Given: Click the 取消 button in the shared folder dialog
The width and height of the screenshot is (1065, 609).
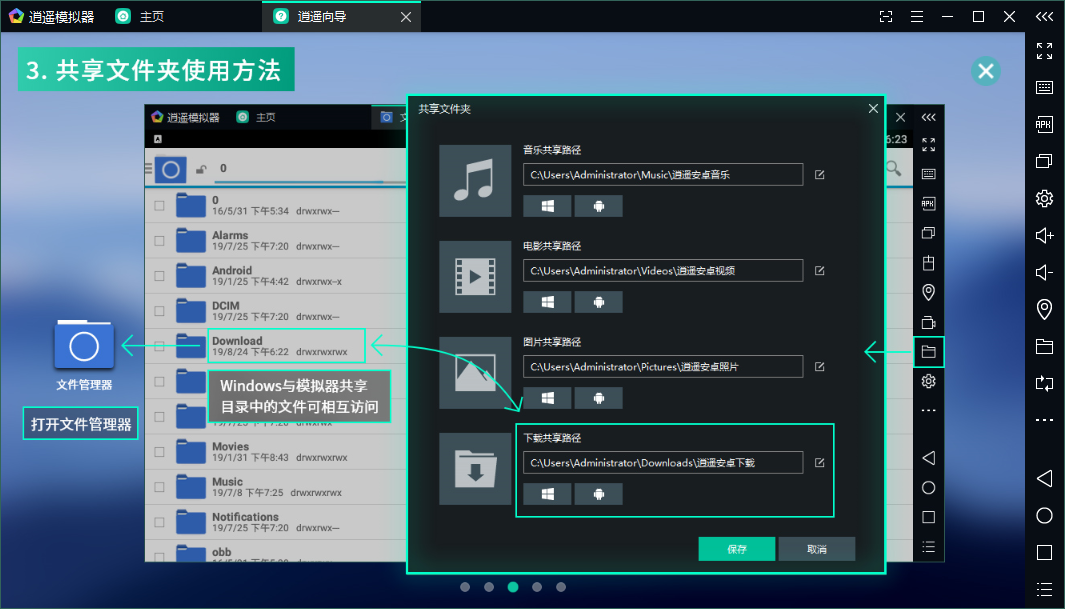Looking at the screenshot, I should pos(817,549).
